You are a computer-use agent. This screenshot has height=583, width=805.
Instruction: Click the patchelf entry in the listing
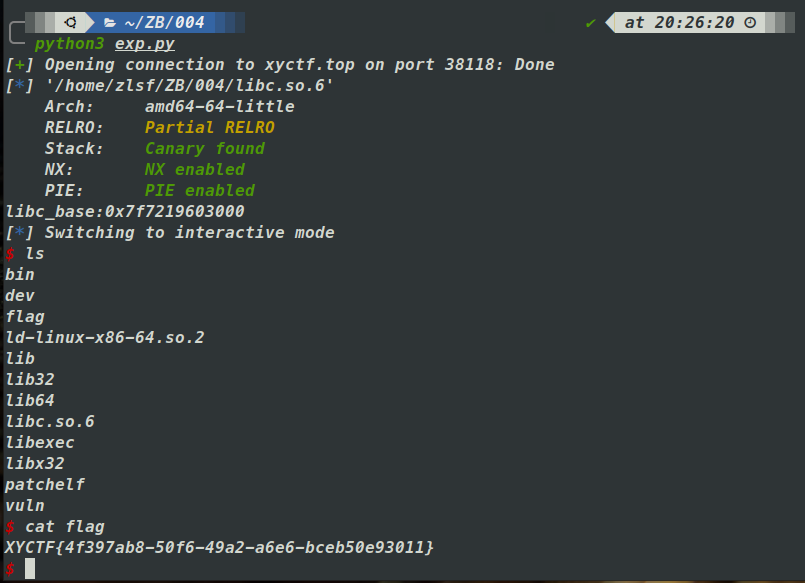tap(45, 485)
